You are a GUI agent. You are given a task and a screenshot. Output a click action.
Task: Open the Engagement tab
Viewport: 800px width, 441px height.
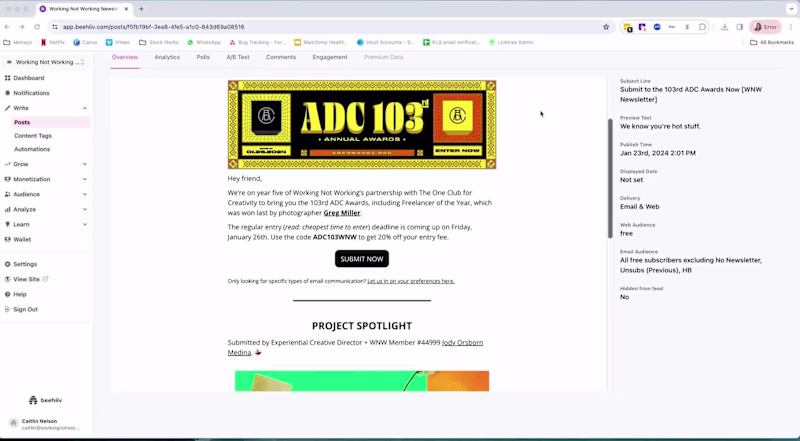(330, 57)
